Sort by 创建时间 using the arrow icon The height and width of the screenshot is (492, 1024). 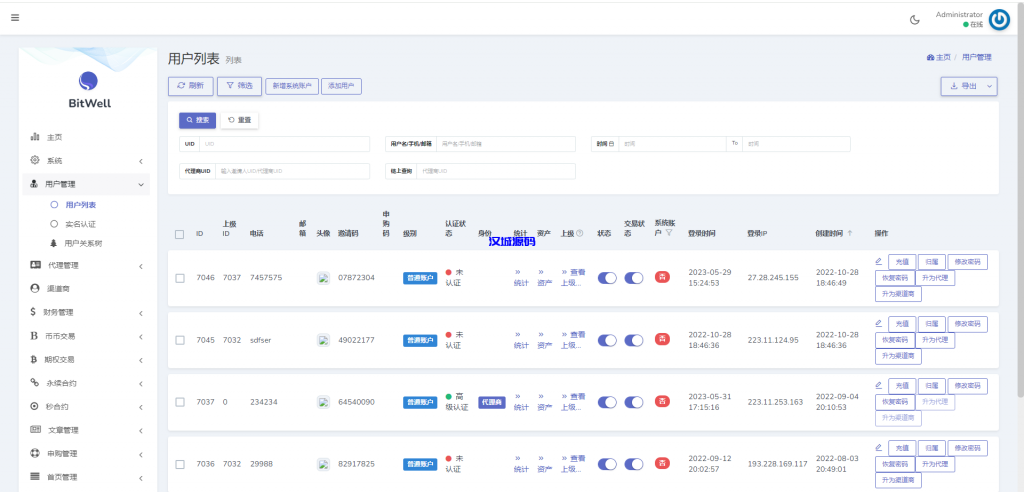tap(851, 233)
